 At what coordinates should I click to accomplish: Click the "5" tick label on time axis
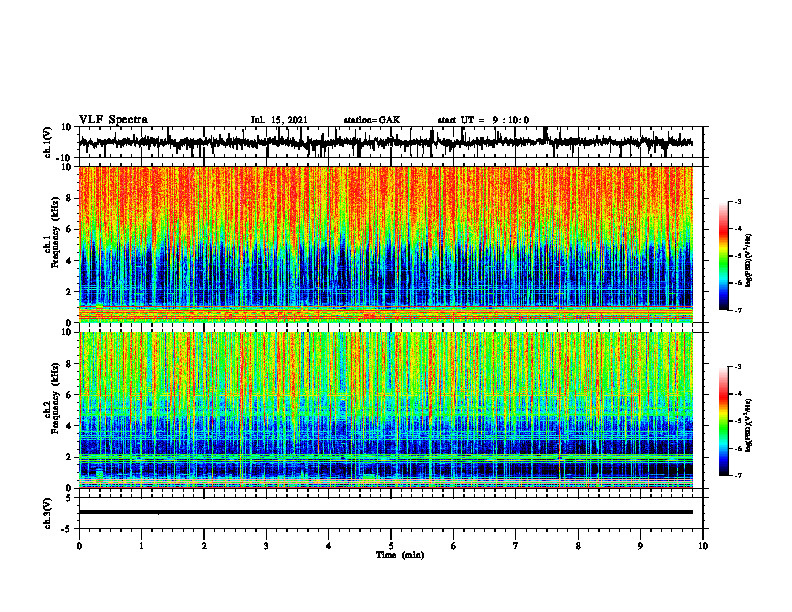pos(391,546)
